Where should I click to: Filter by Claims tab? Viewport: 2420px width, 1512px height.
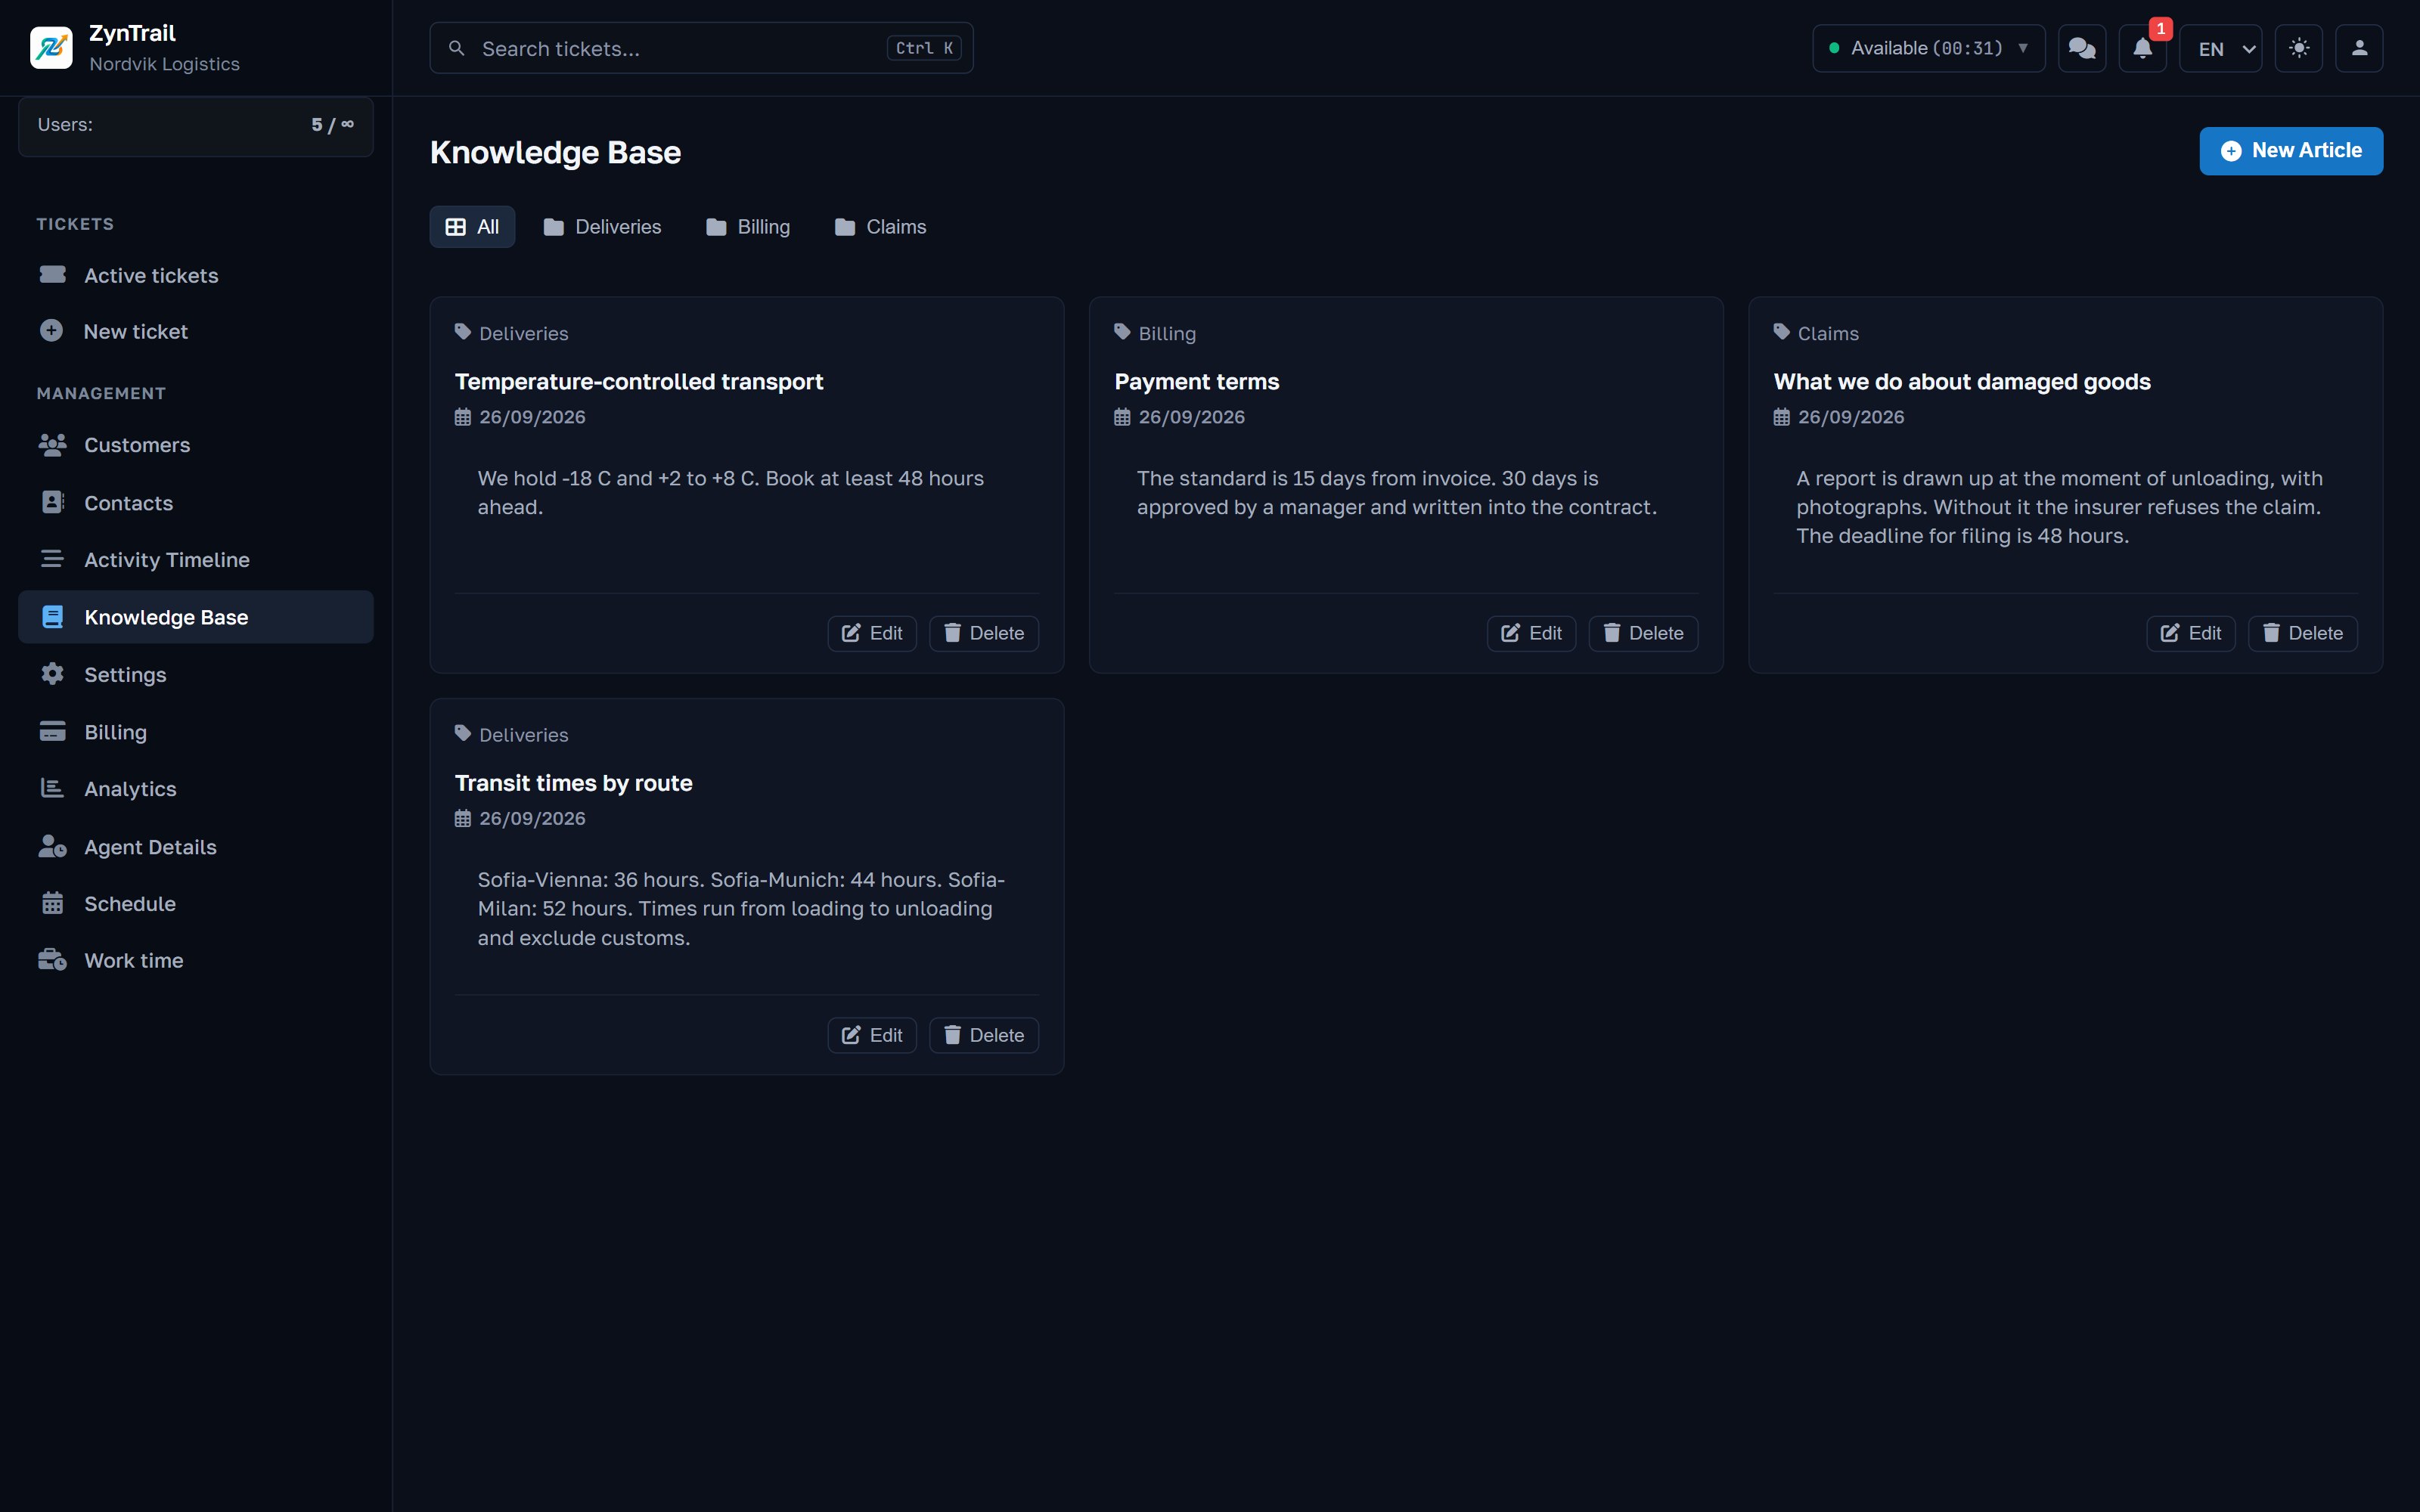tap(880, 227)
